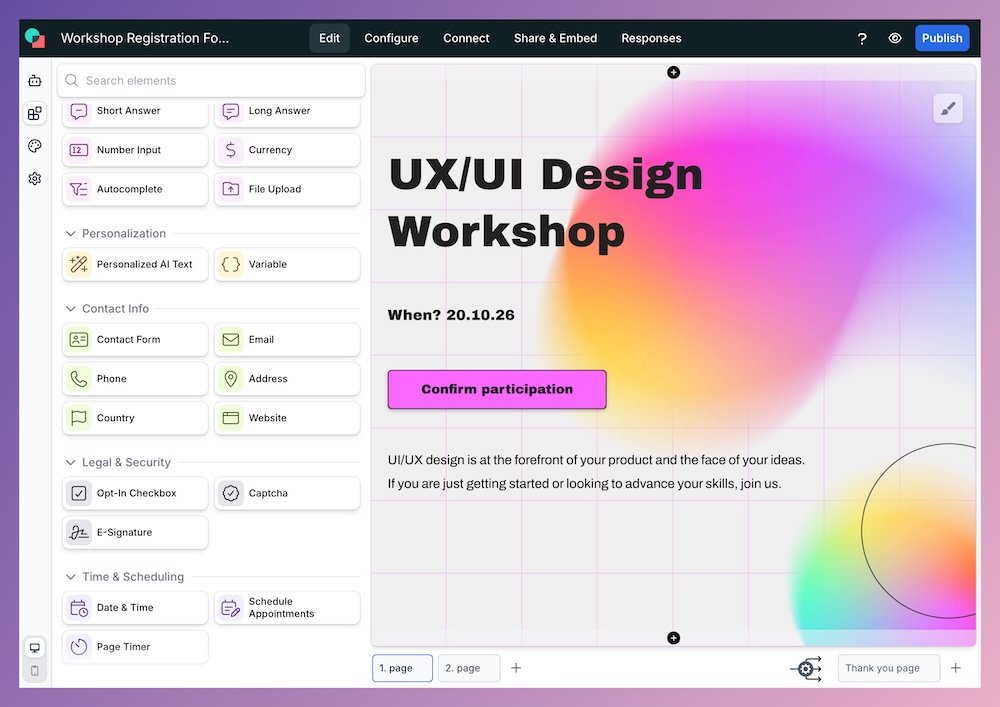Collapse the Personalization section

(x=70, y=233)
